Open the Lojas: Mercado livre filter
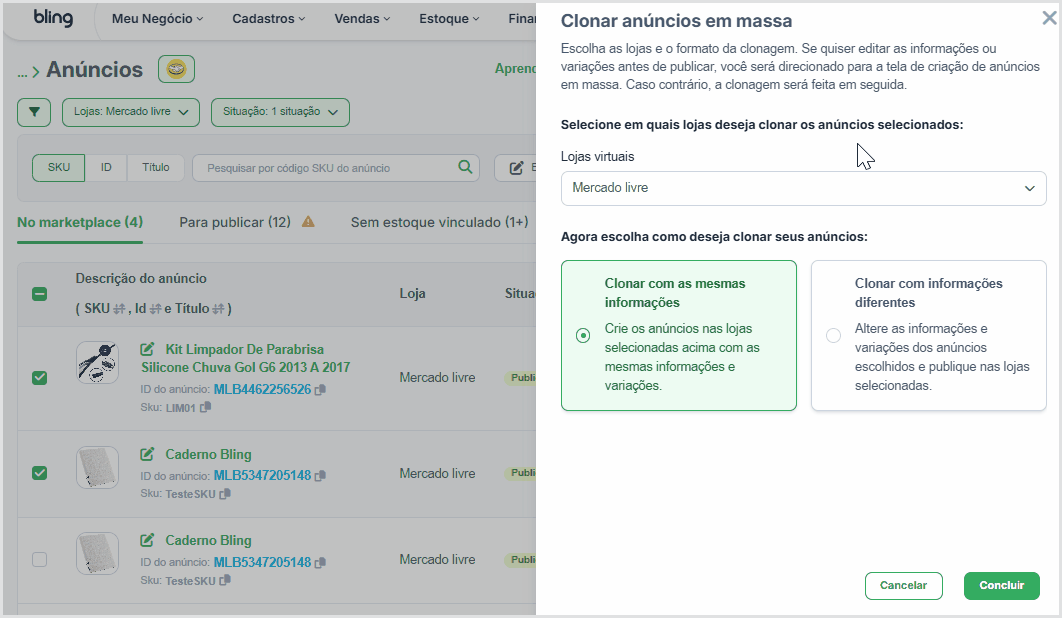 [131, 112]
